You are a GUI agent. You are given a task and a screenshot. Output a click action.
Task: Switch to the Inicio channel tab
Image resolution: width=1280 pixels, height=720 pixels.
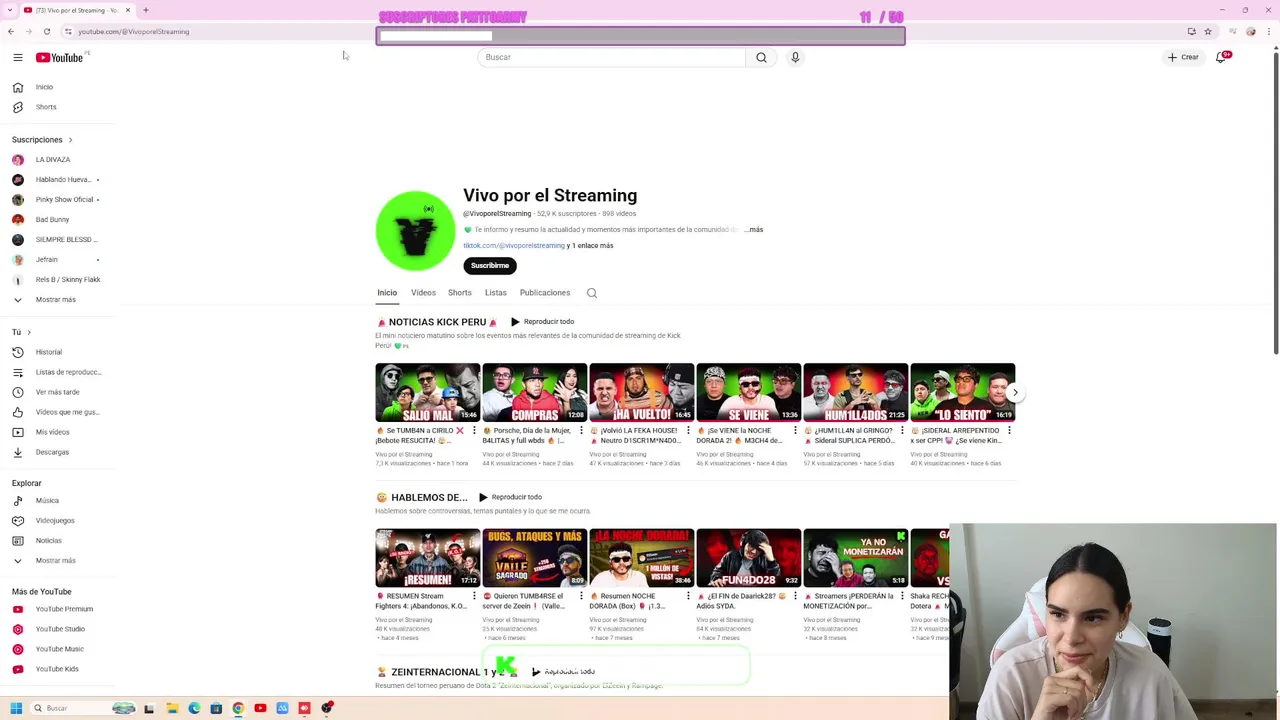387,293
